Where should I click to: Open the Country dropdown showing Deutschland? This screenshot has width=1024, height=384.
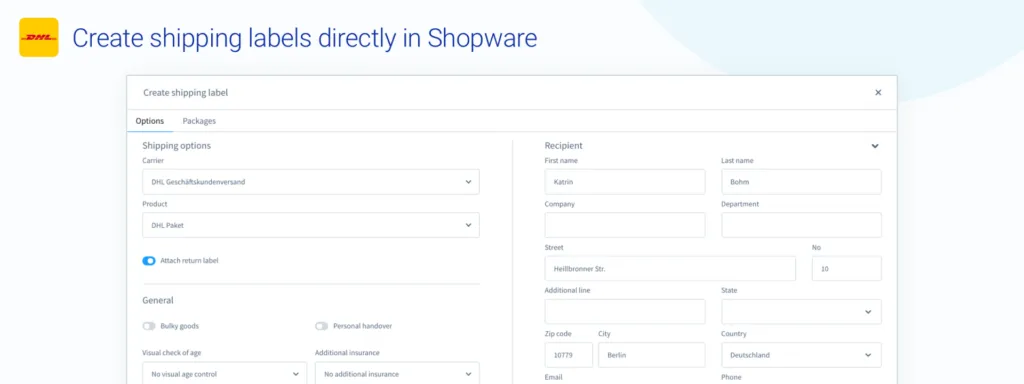[801, 355]
